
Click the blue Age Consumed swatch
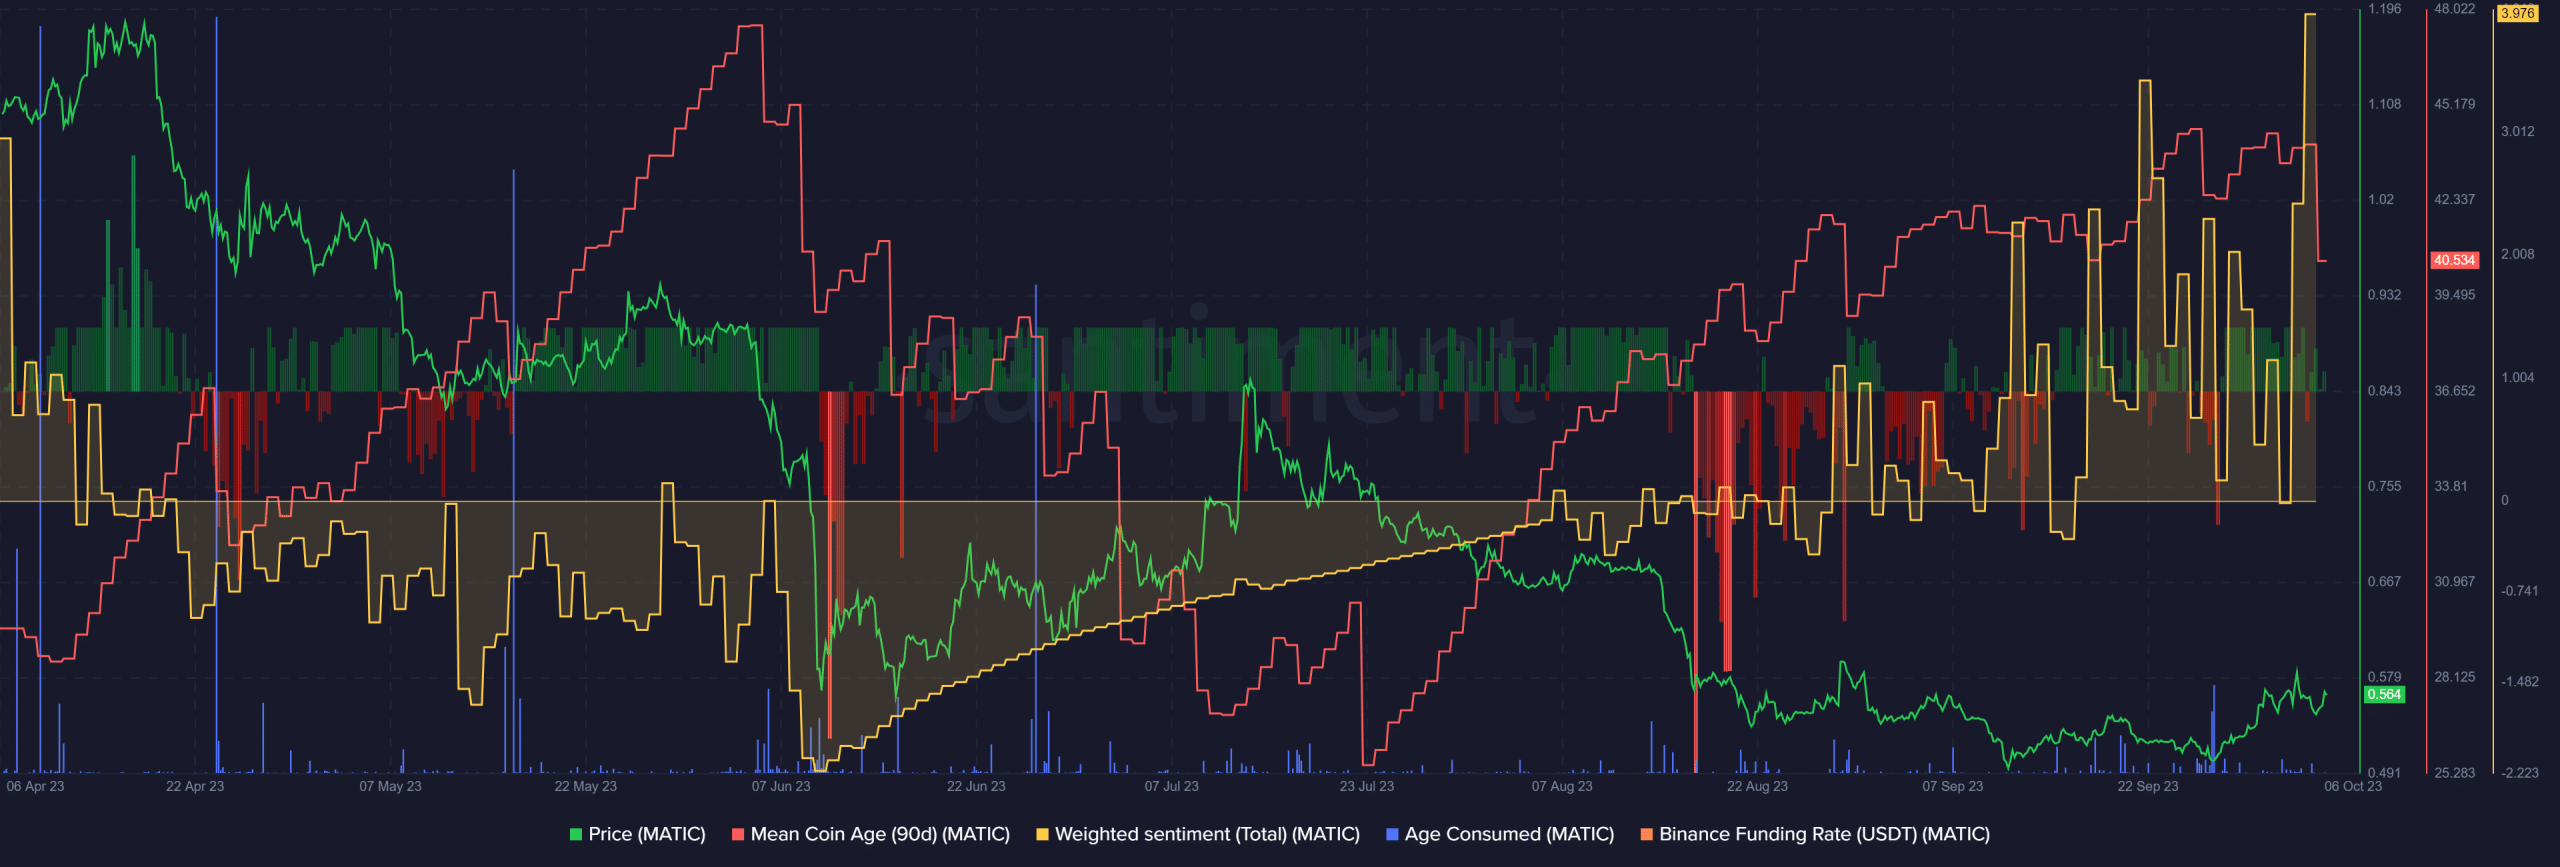click(x=1392, y=834)
